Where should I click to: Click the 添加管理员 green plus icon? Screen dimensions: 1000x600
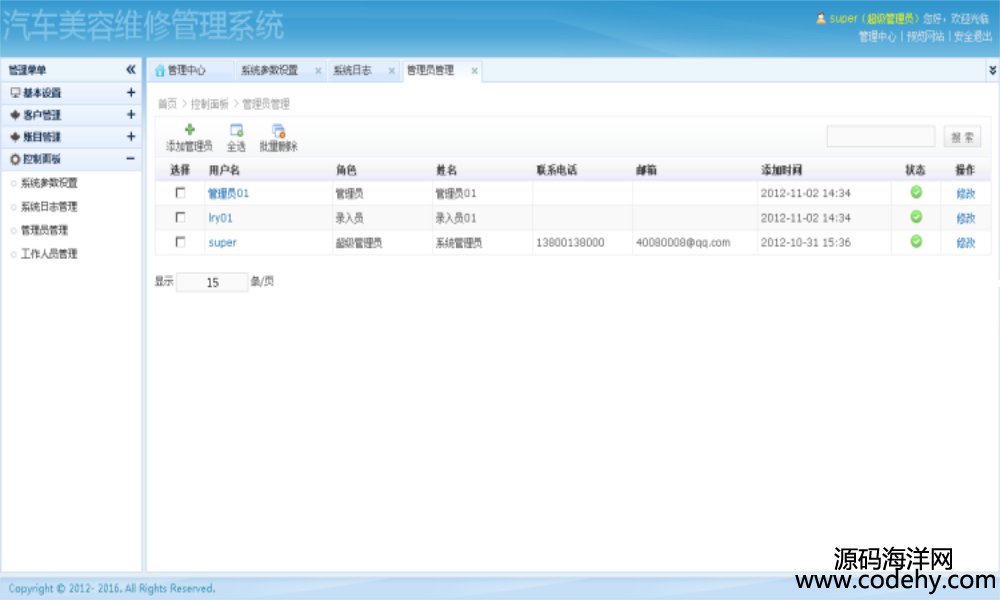tap(189, 130)
